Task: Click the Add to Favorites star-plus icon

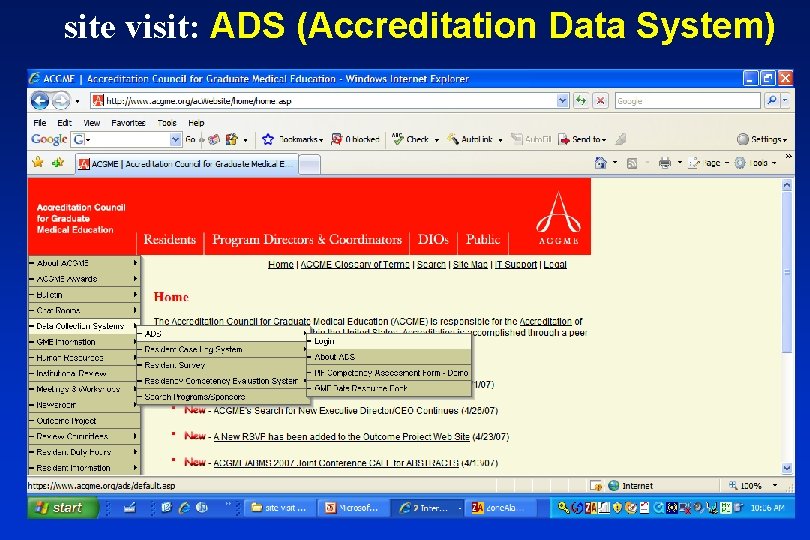Action: (x=57, y=163)
